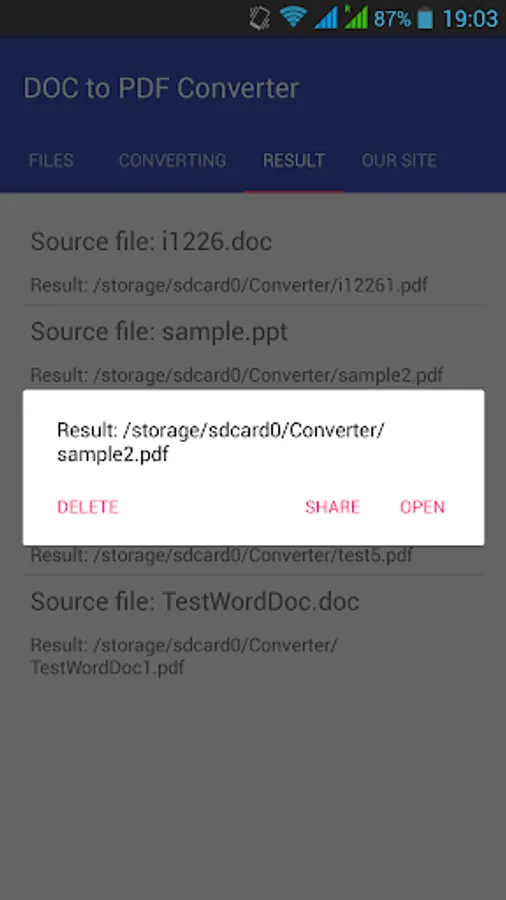Select the i1226.doc source file entry
The height and width of the screenshot is (900, 506).
pos(253,262)
